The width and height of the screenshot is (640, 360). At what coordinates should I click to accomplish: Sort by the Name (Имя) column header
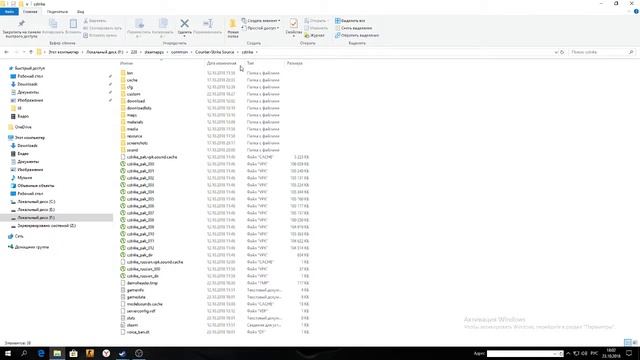(127, 63)
